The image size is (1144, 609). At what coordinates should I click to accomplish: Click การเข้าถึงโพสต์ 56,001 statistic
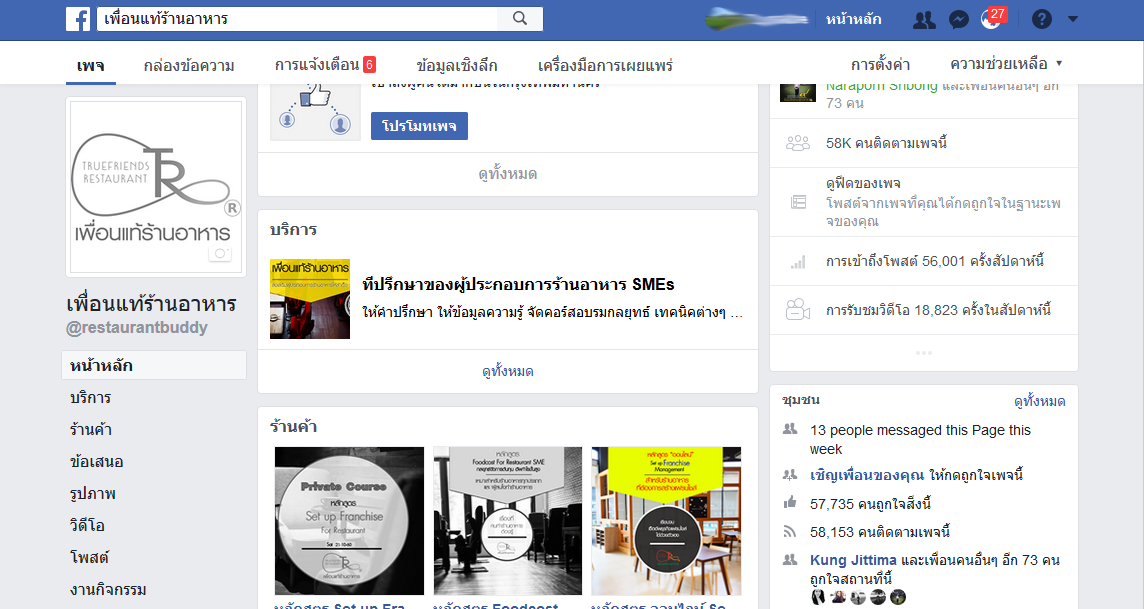[x=935, y=261]
